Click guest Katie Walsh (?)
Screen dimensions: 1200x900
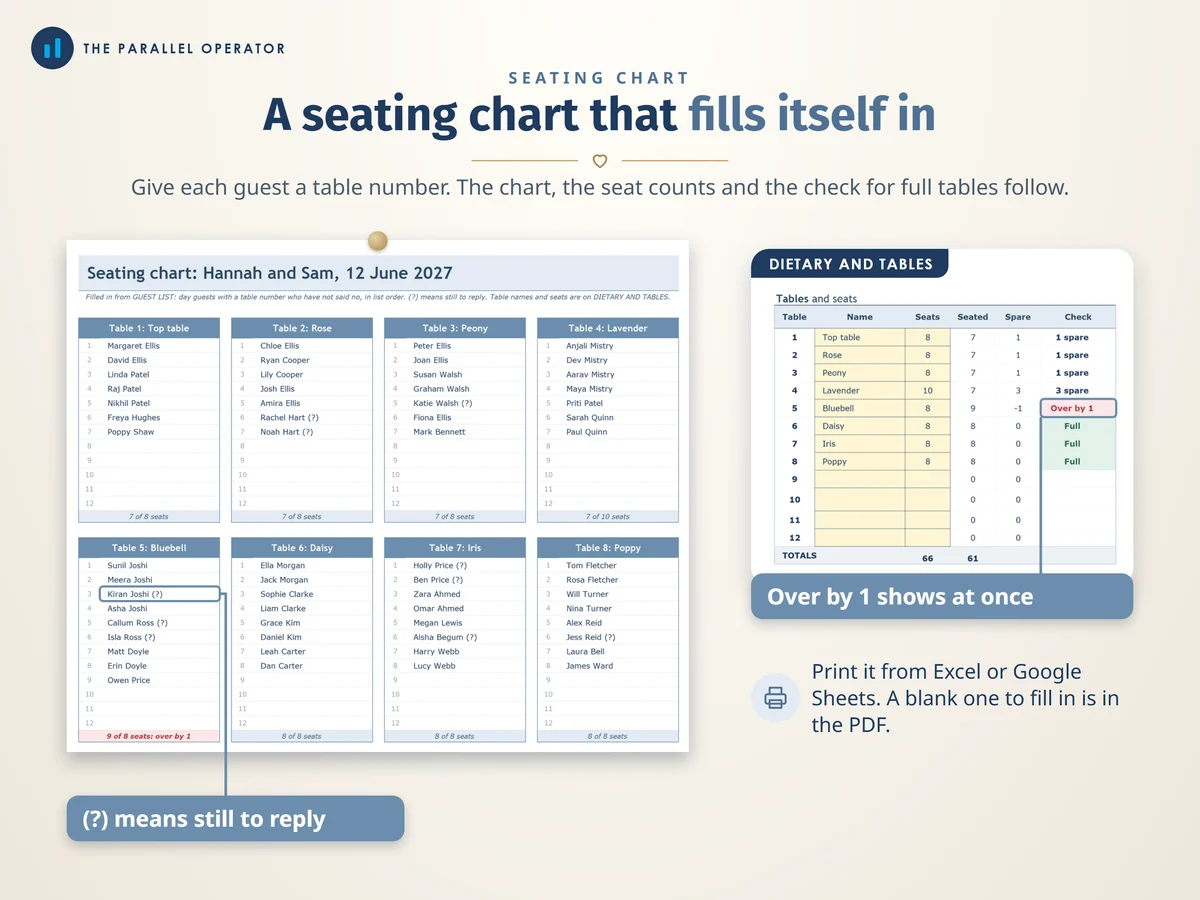pyautogui.click(x=443, y=403)
